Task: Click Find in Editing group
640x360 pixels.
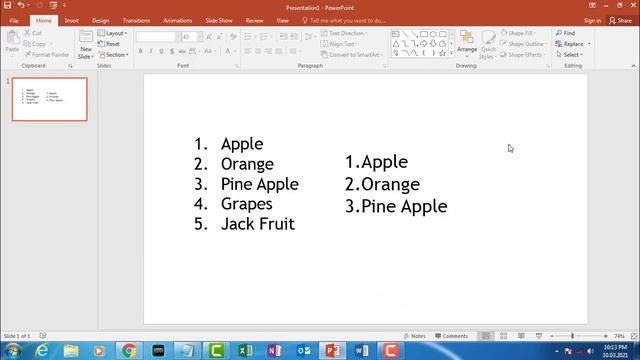Action: click(x=566, y=33)
